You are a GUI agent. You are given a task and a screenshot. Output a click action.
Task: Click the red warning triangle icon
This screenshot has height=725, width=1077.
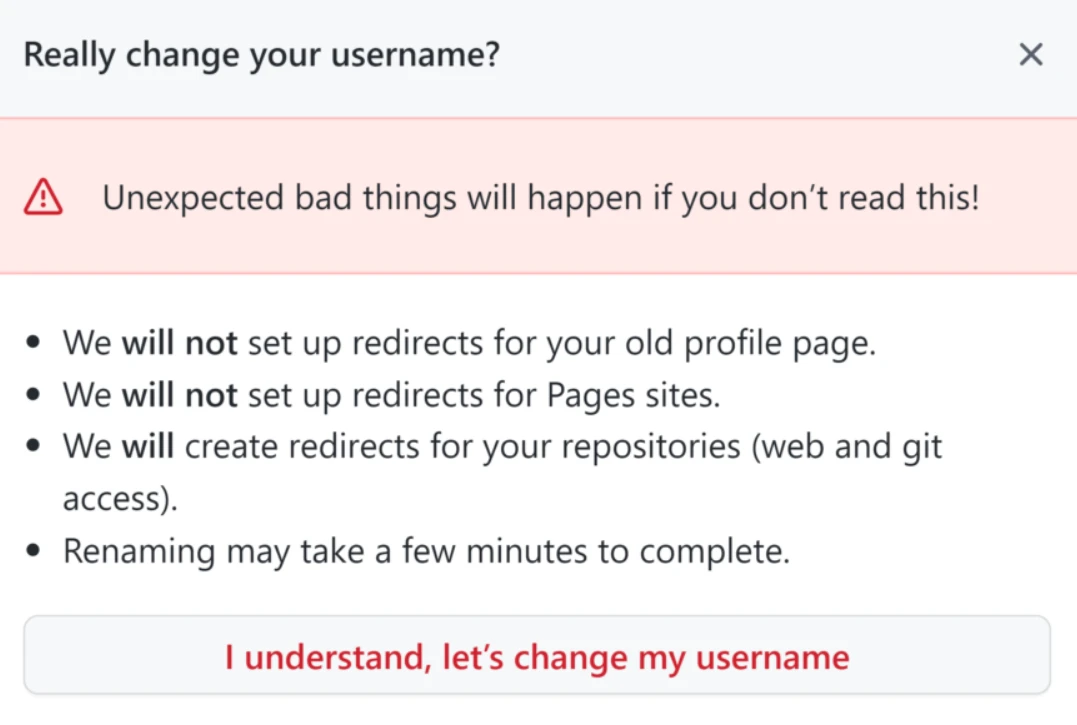pos(43,198)
